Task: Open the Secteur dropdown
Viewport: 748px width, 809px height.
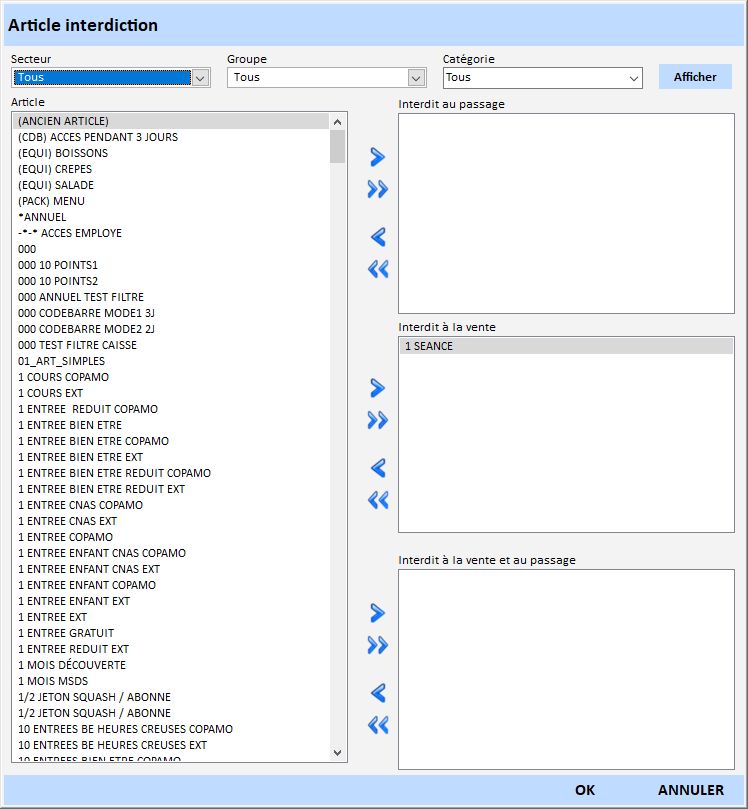Action: [200, 78]
